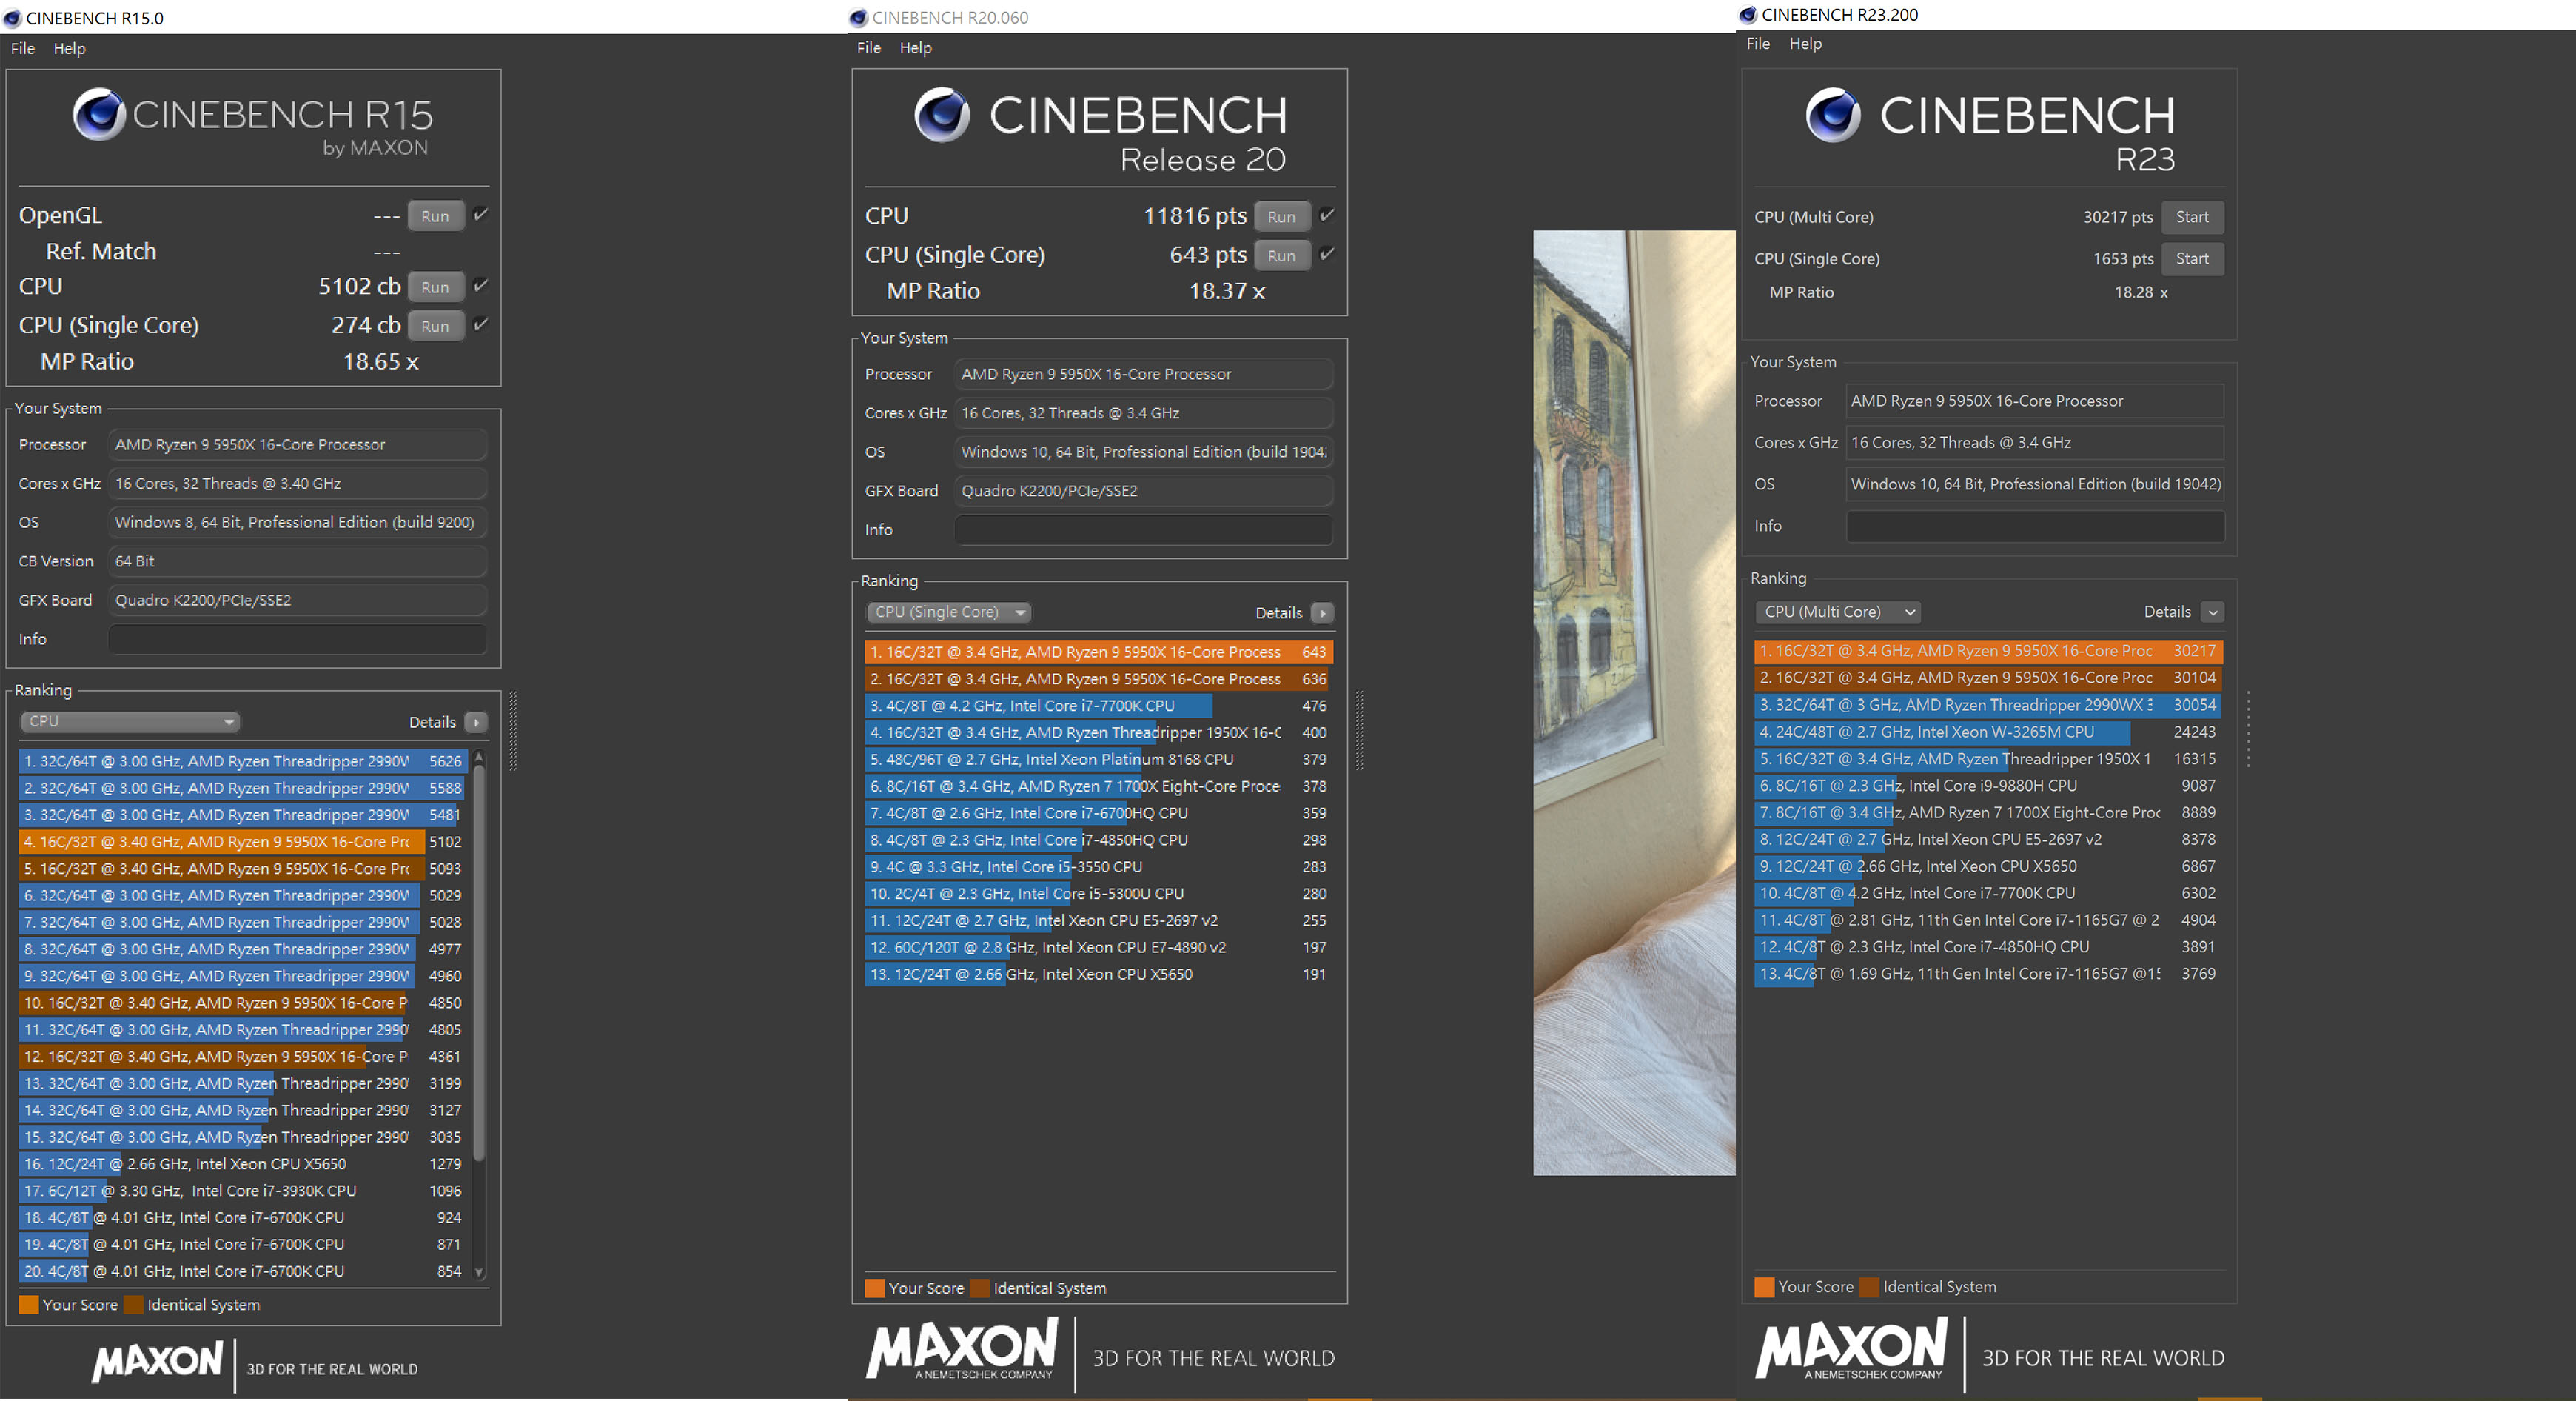The height and width of the screenshot is (1401, 2576).
Task: Select R20 row 12 Xeon E7-4890 v2
Action: 1098,948
